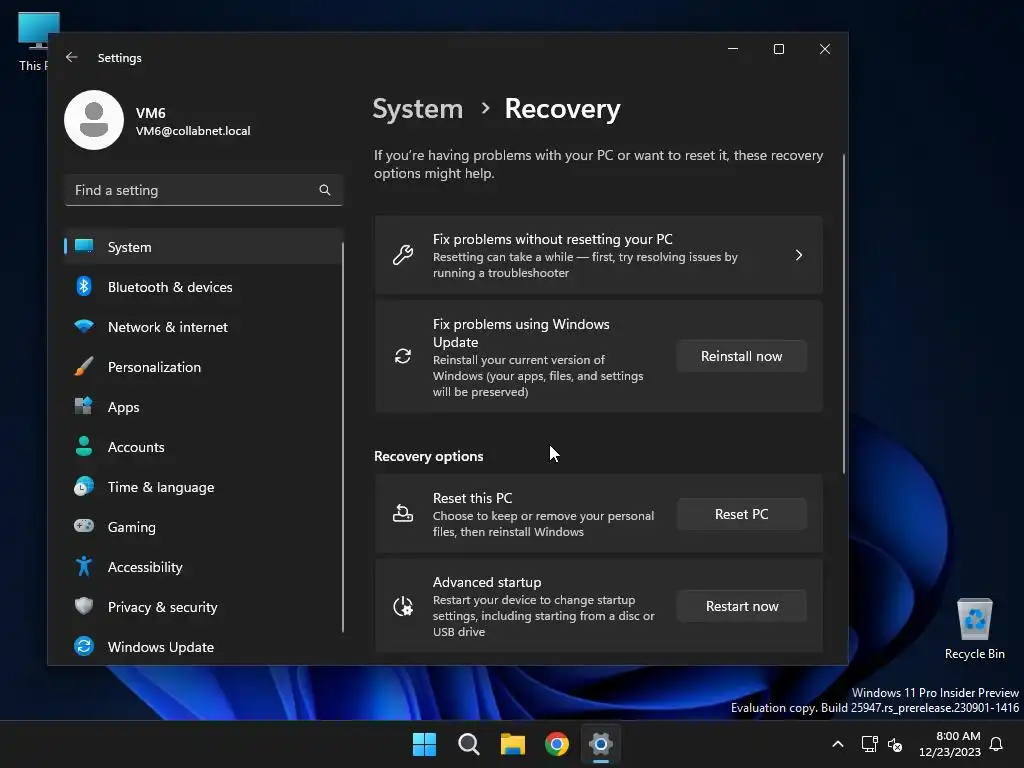Click the Reset this PC icon
Image resolution: width=1024 pixels, height=768 pixels.
coord(403,514)
